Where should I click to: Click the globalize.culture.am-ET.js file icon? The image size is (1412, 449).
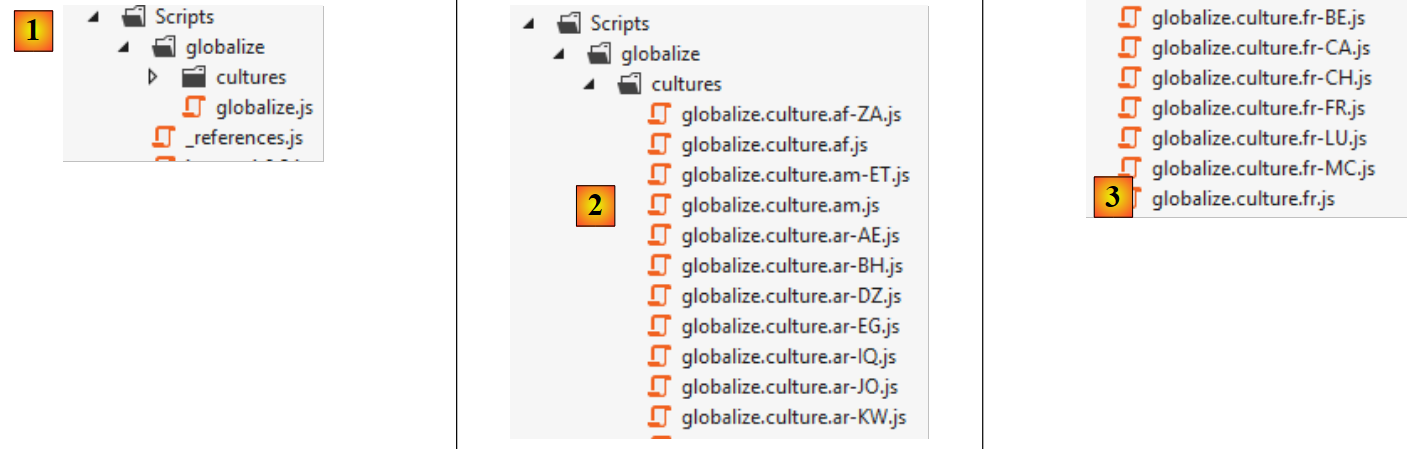[x=659, y=175]
